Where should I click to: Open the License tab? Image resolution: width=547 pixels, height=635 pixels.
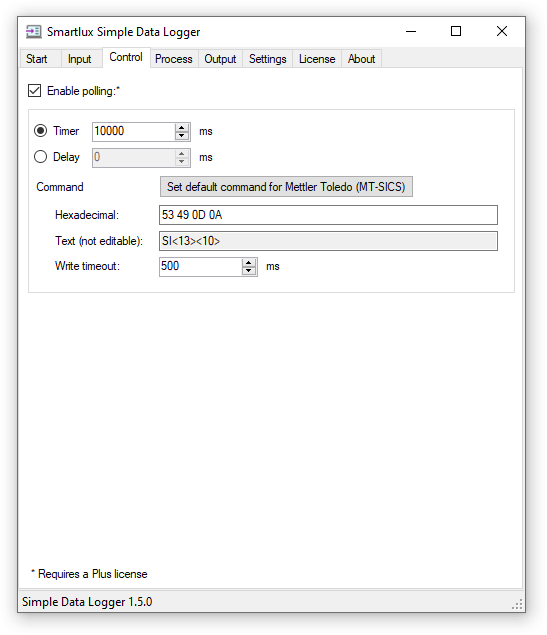click(x=317, y=59)
